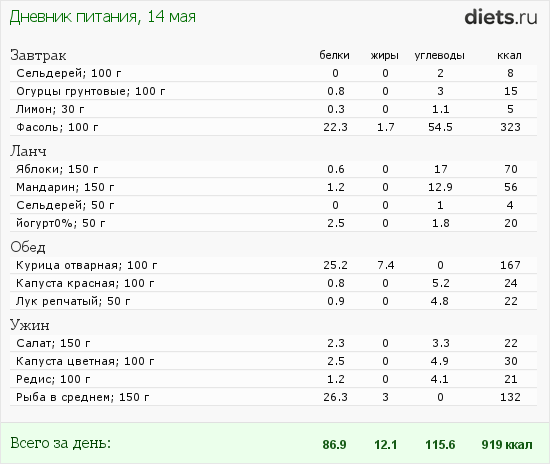Click the total fat value 12.1

(385, 445)
